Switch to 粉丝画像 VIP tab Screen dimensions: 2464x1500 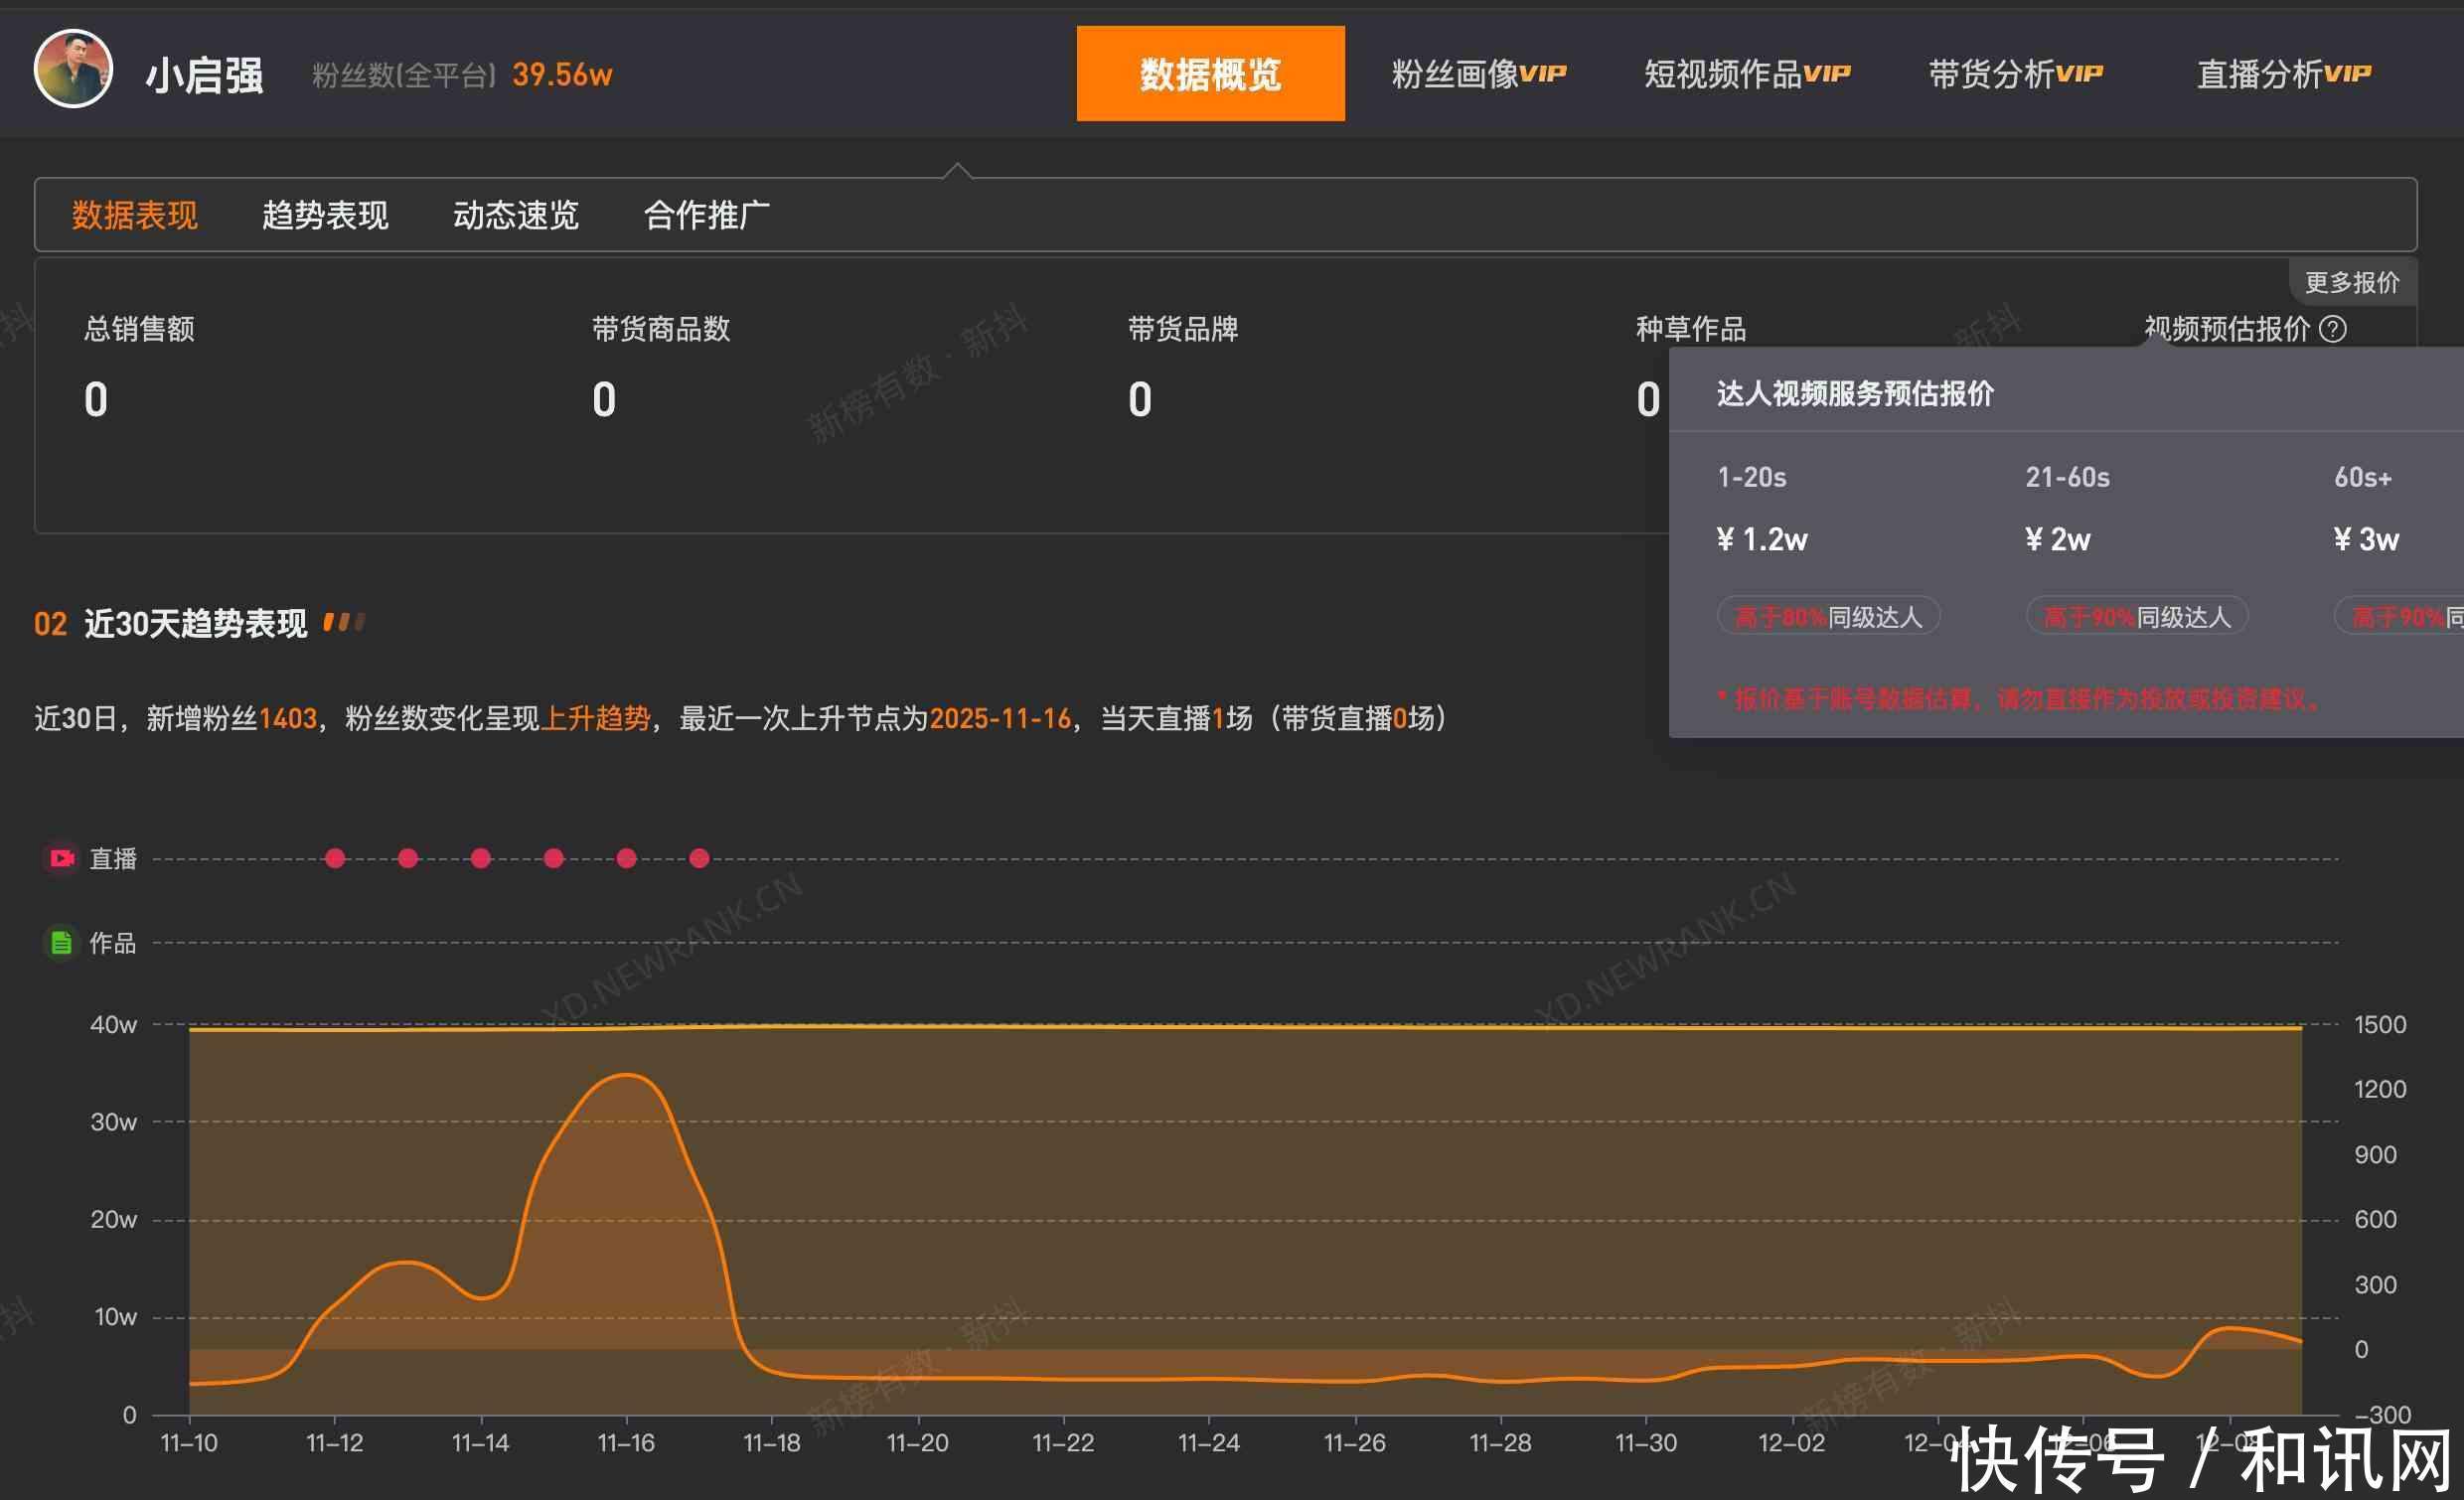1478,74
